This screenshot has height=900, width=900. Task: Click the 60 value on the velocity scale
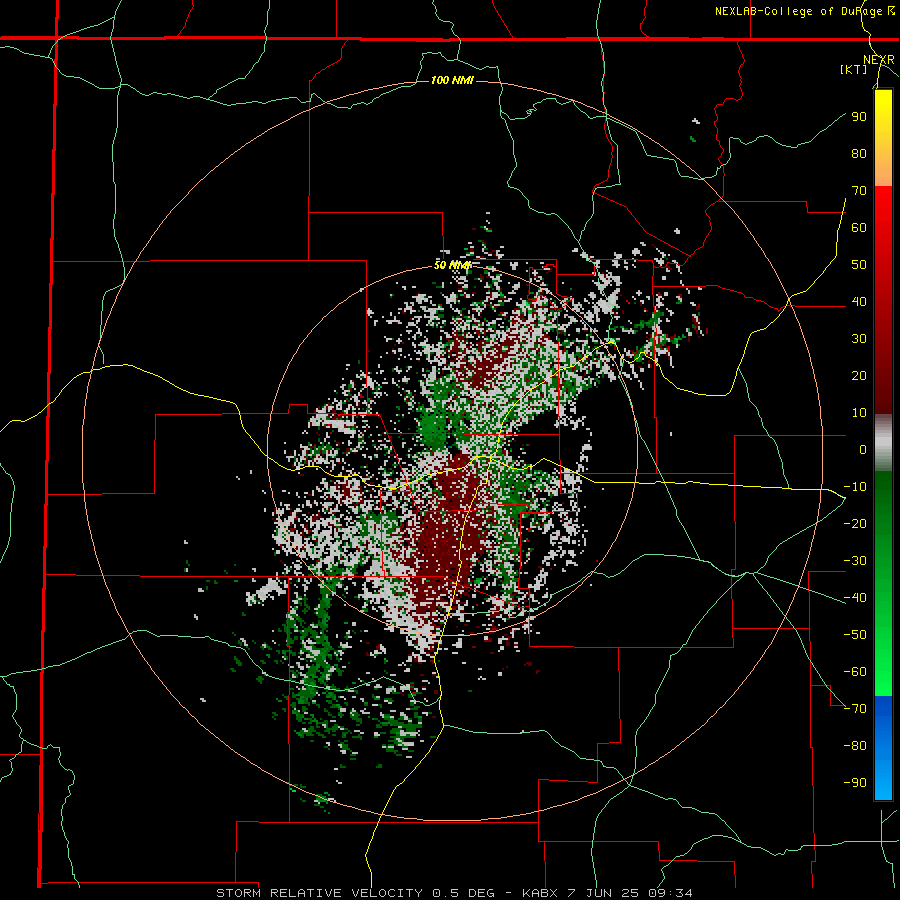click(859, 228)
